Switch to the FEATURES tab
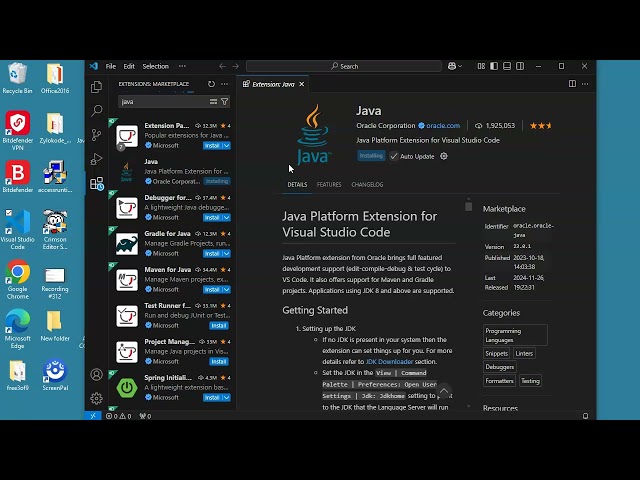Screen dimensions: 640x480 coord(329,184)
